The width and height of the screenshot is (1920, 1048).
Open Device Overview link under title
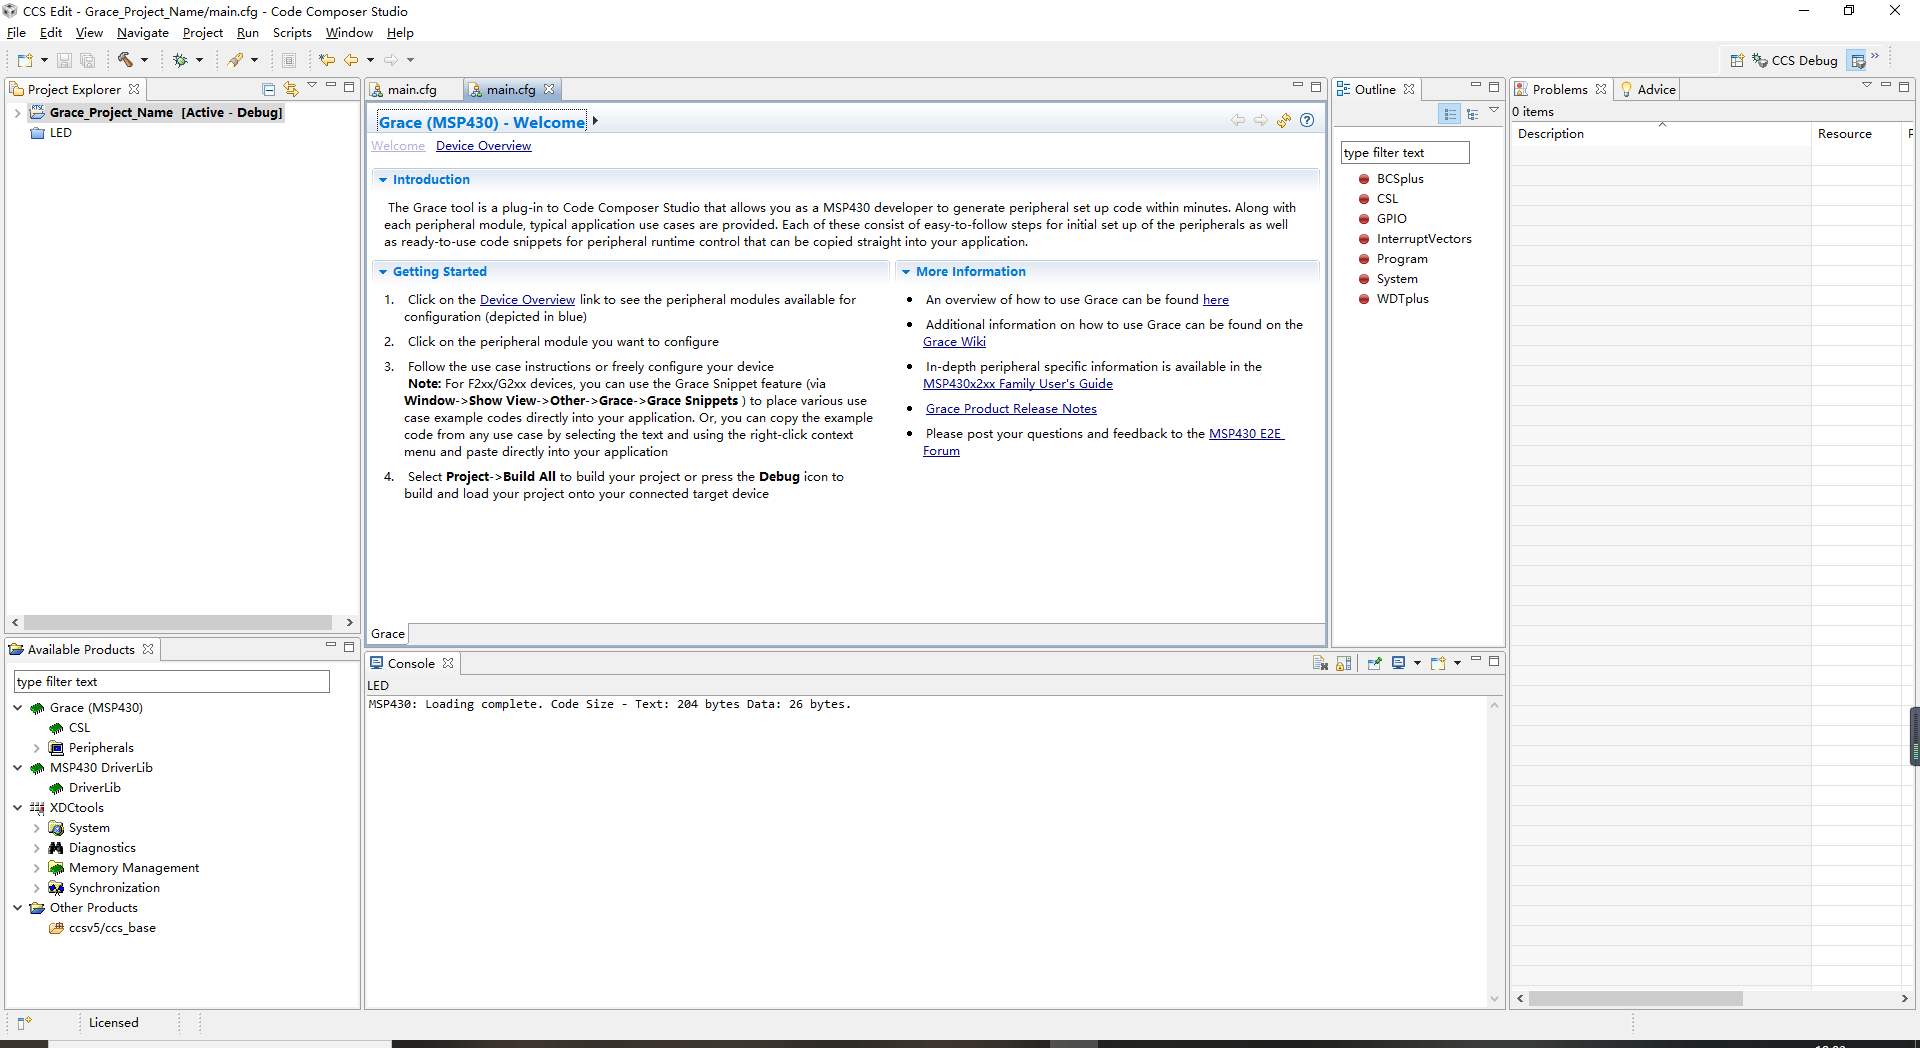click(x=484, y=146)
